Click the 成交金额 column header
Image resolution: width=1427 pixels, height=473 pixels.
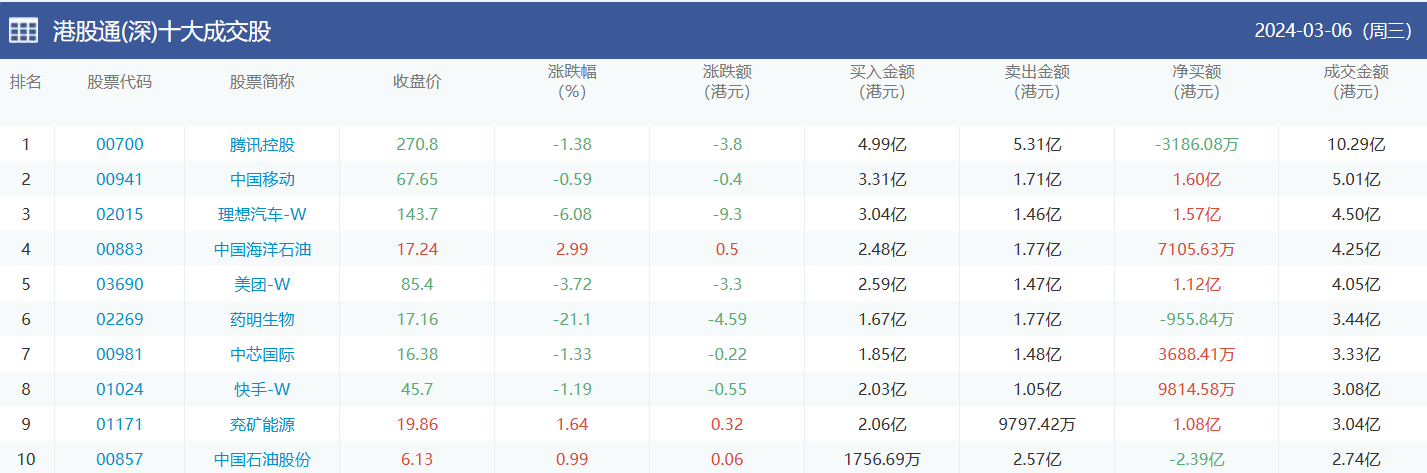(x=1356, y=82)
